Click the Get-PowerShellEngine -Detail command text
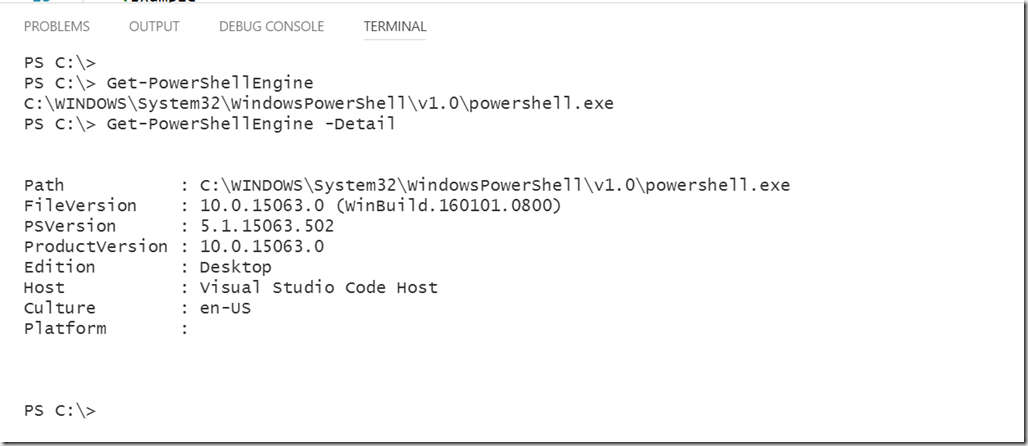1028x446 pixels. [251, 123]
